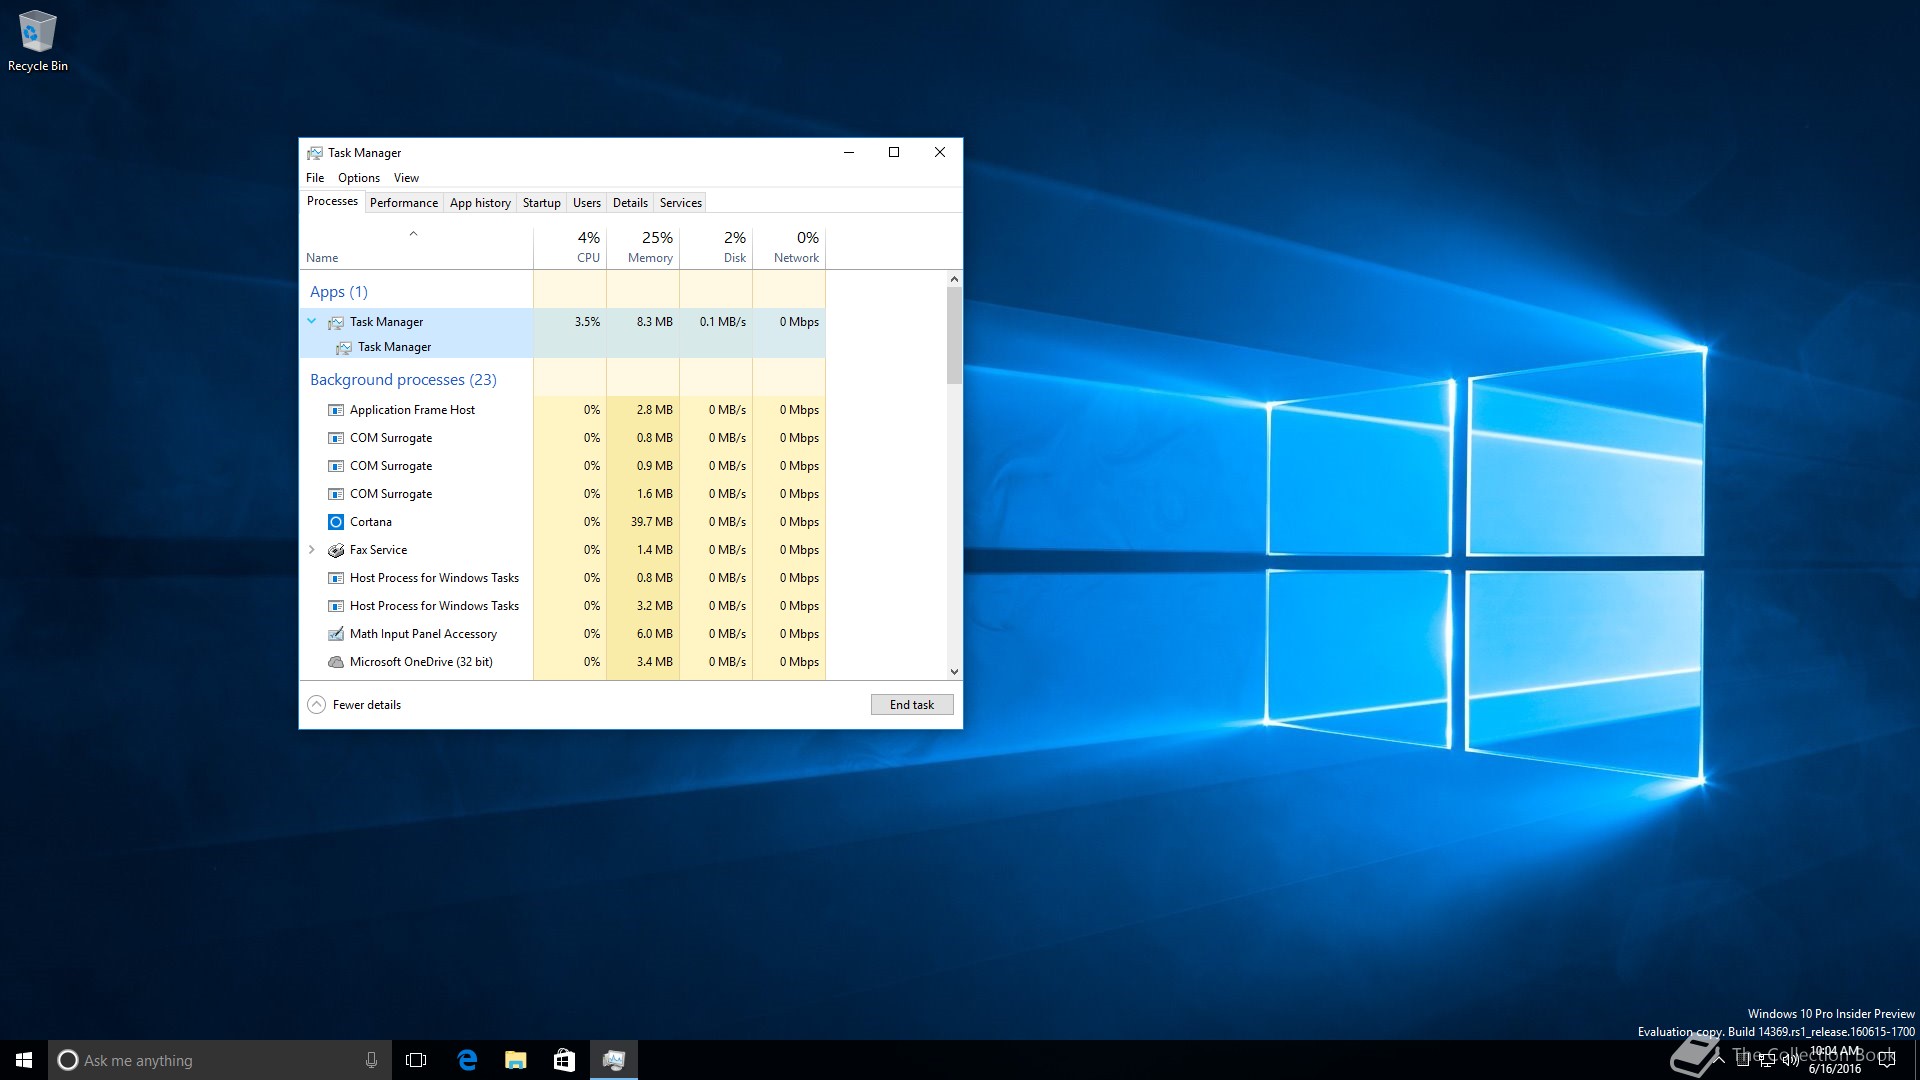Click the 39.7 MB memory value for Cortana
Screen dimensions: 1920x1080
(x=652, y=522)
